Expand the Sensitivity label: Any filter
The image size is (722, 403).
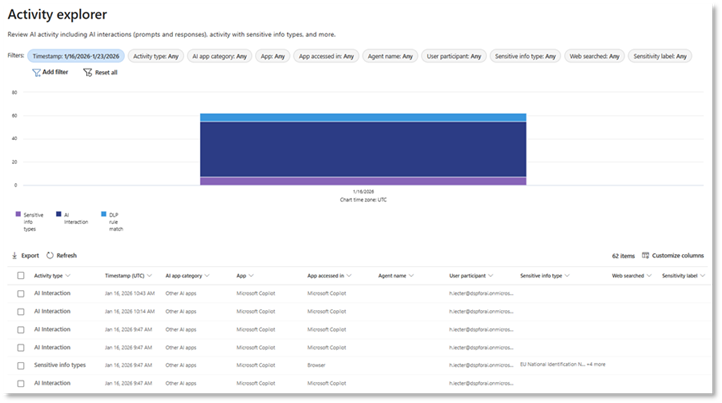pos(660,56)
